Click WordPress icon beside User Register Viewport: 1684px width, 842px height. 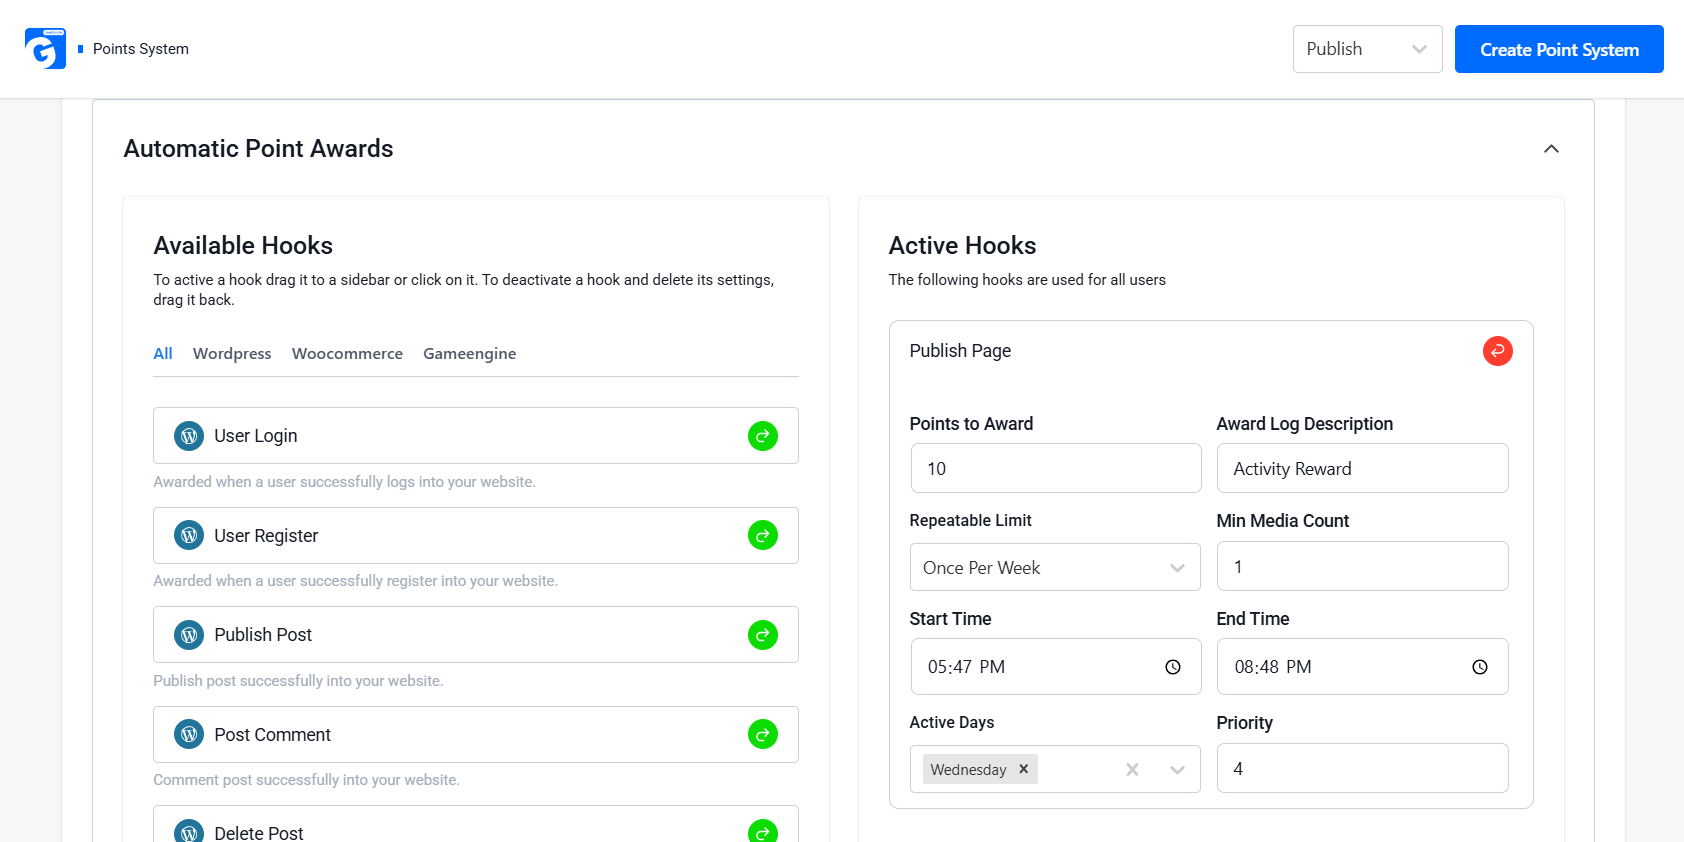[x=189, y=535]
